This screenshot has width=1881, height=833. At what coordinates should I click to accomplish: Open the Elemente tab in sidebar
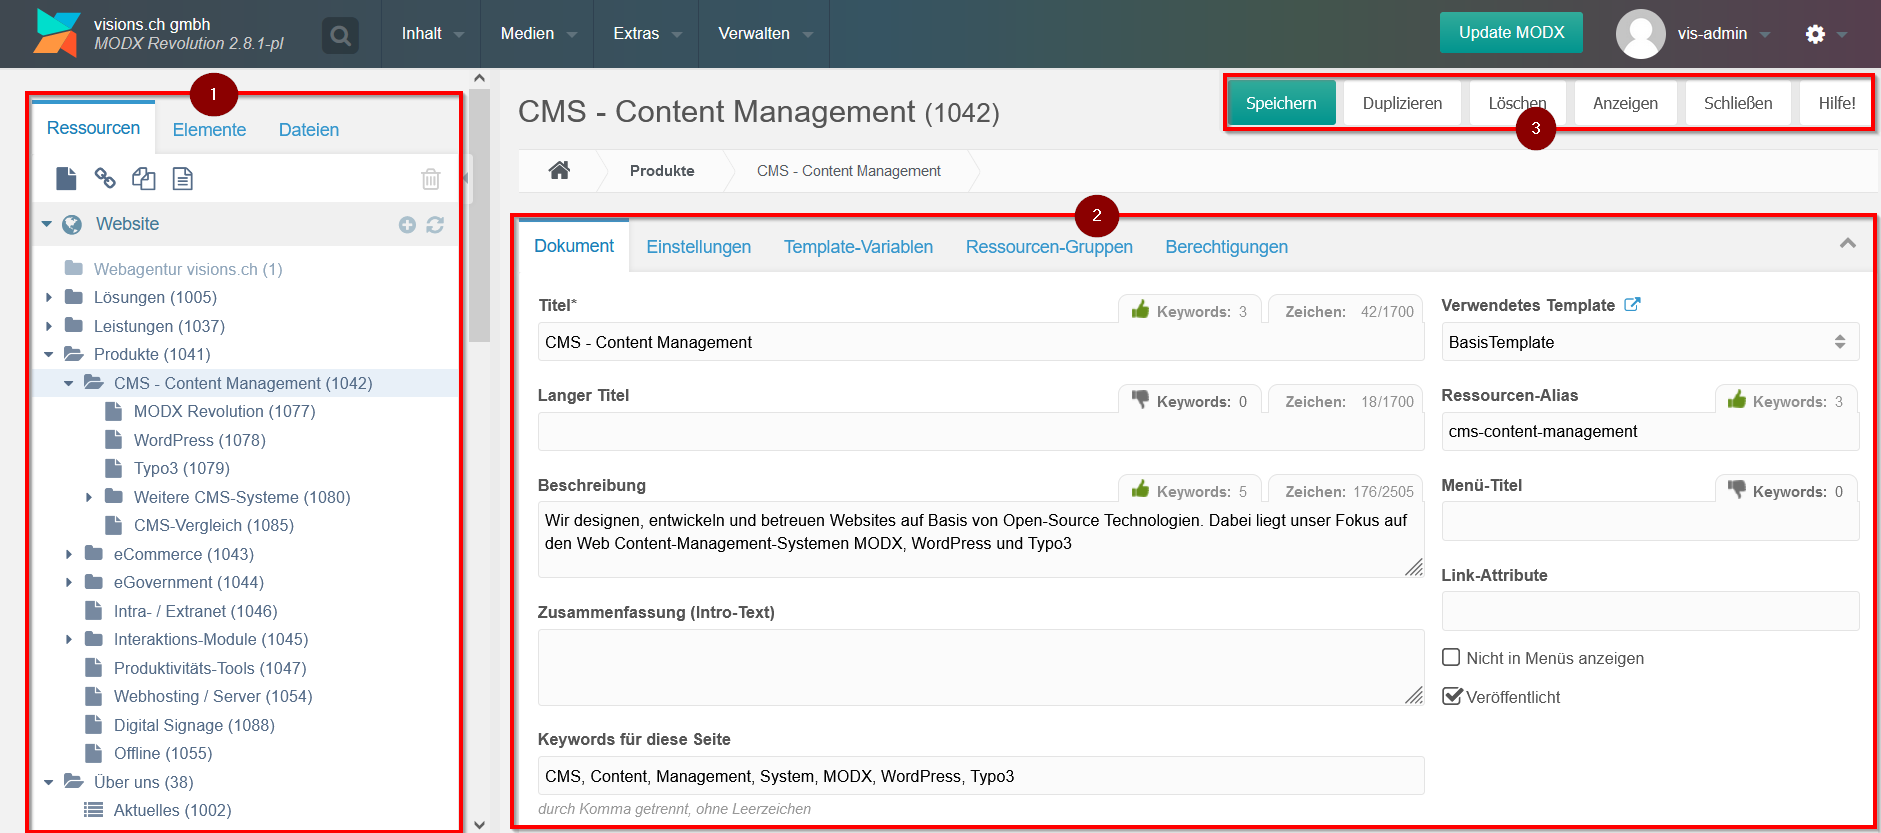coord(209,130)
